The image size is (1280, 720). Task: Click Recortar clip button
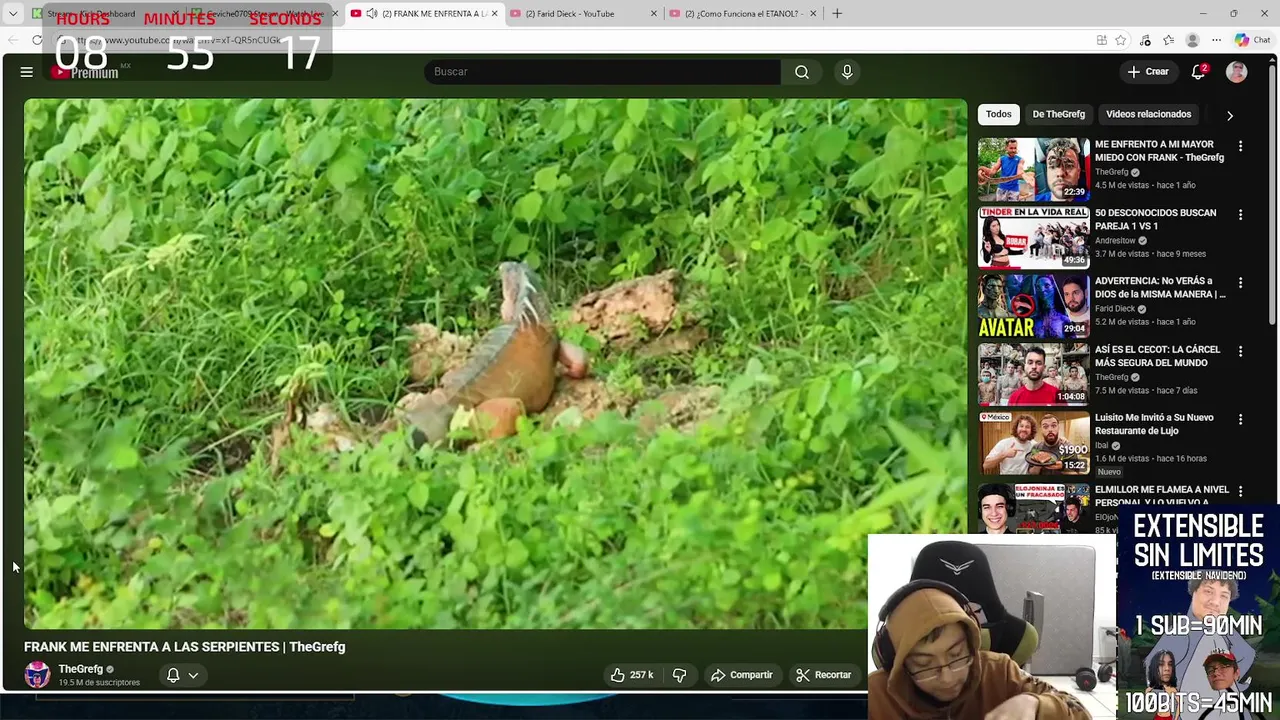click(823, 675)
